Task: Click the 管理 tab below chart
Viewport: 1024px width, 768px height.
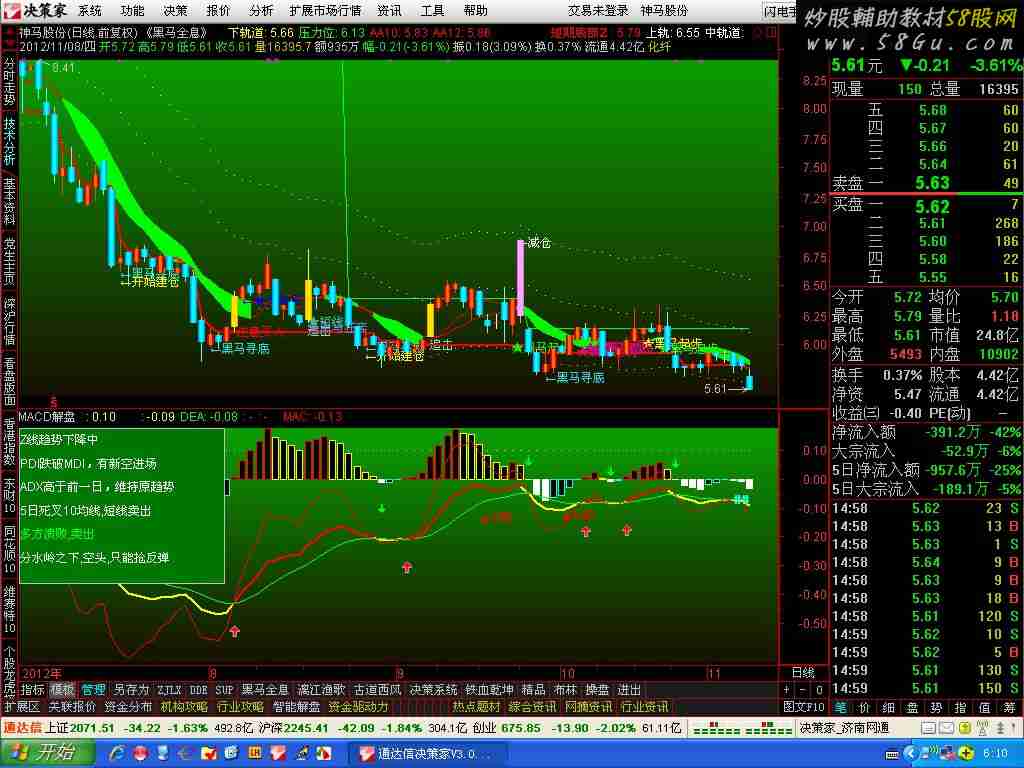Action: click(x=93, y=690)
